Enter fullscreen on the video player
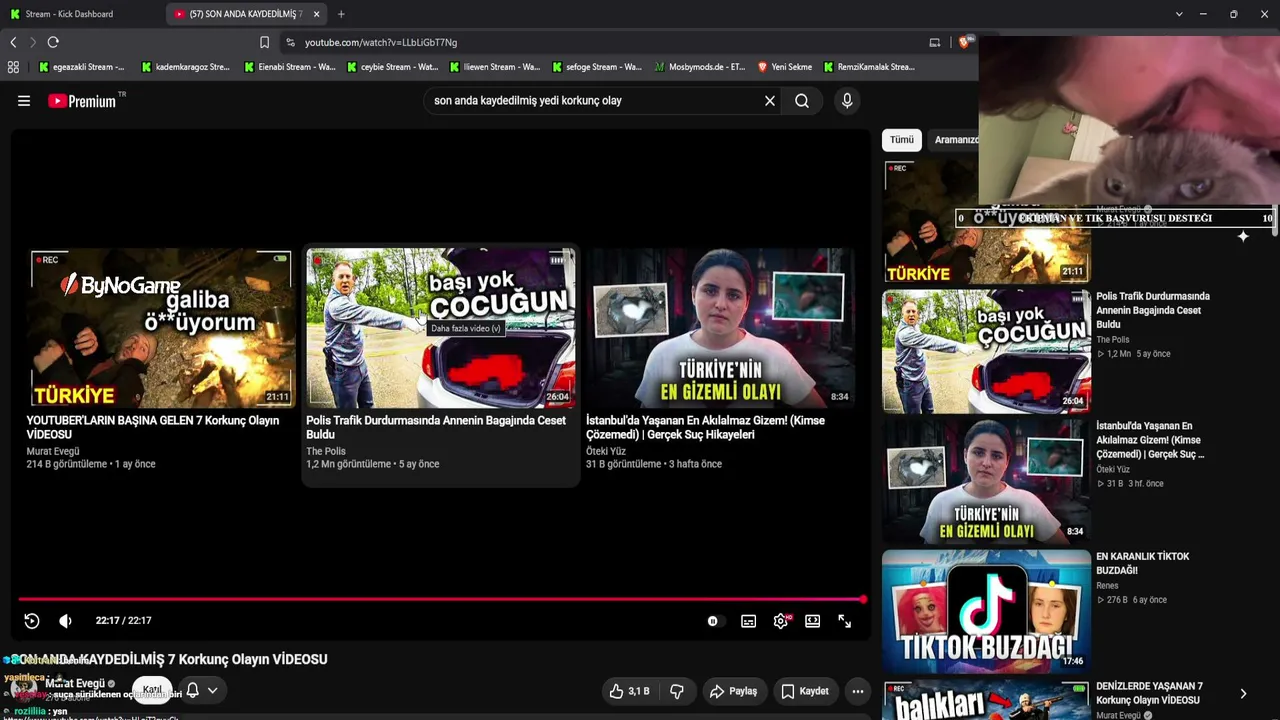 pyautogui.click(x=845, y=621)
